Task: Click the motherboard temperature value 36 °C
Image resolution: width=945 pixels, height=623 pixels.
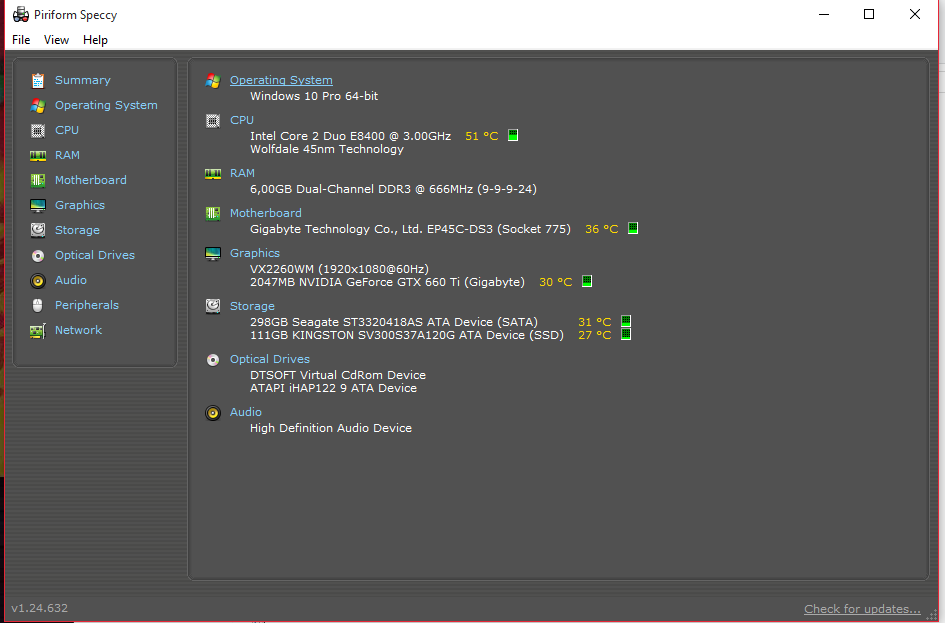Action: (x=601, y=229)
